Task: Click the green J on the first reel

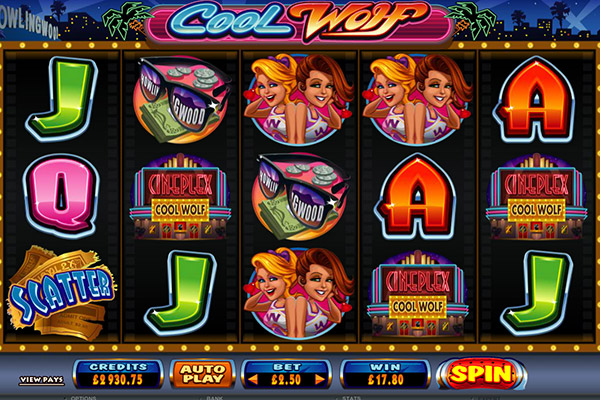Action: pos(62,99)
